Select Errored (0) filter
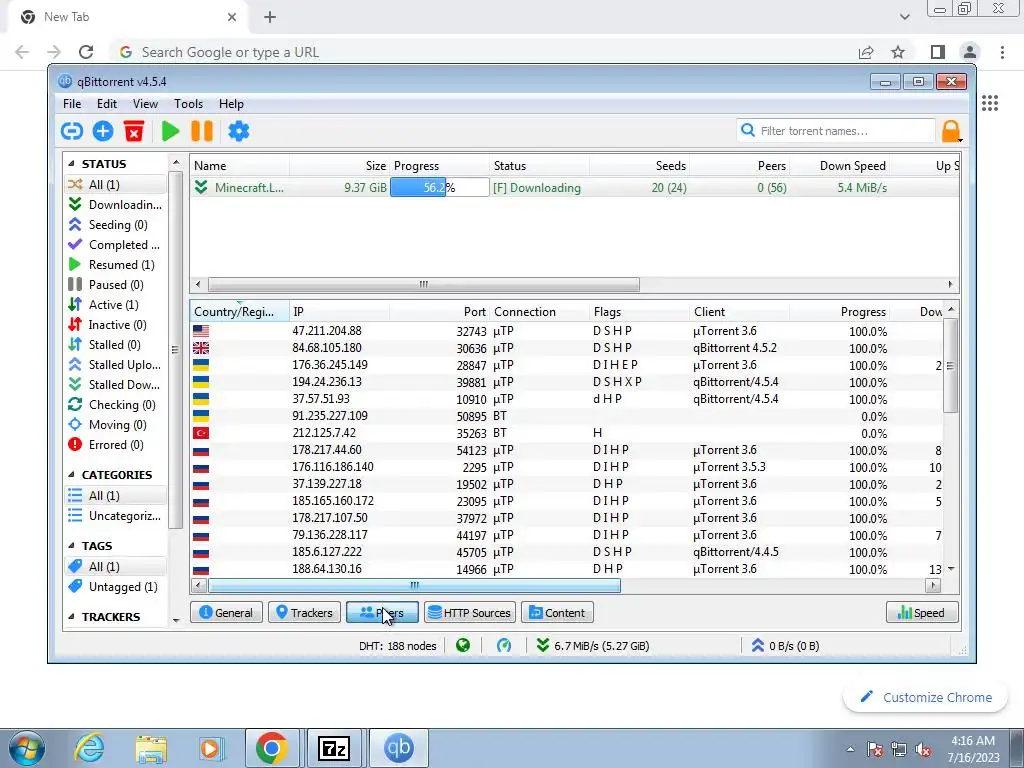Viewport: 1024px width, 768px height. click(115, 445)
